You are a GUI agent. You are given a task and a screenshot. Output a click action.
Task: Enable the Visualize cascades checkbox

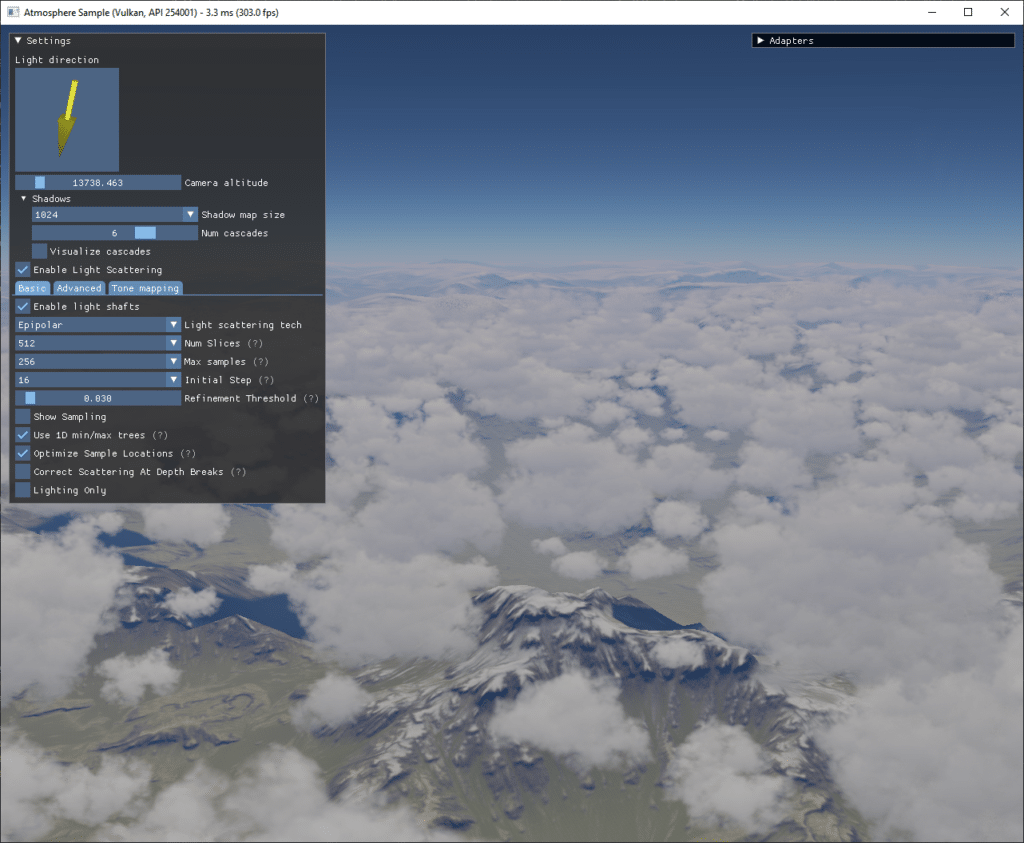click(x=39, y=251)
